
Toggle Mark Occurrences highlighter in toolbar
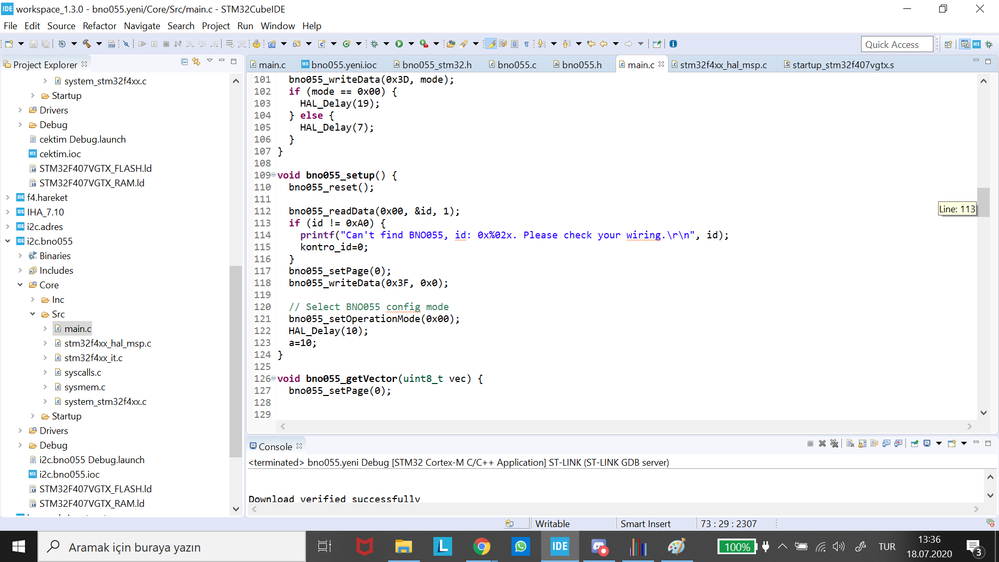click(491, 44)
